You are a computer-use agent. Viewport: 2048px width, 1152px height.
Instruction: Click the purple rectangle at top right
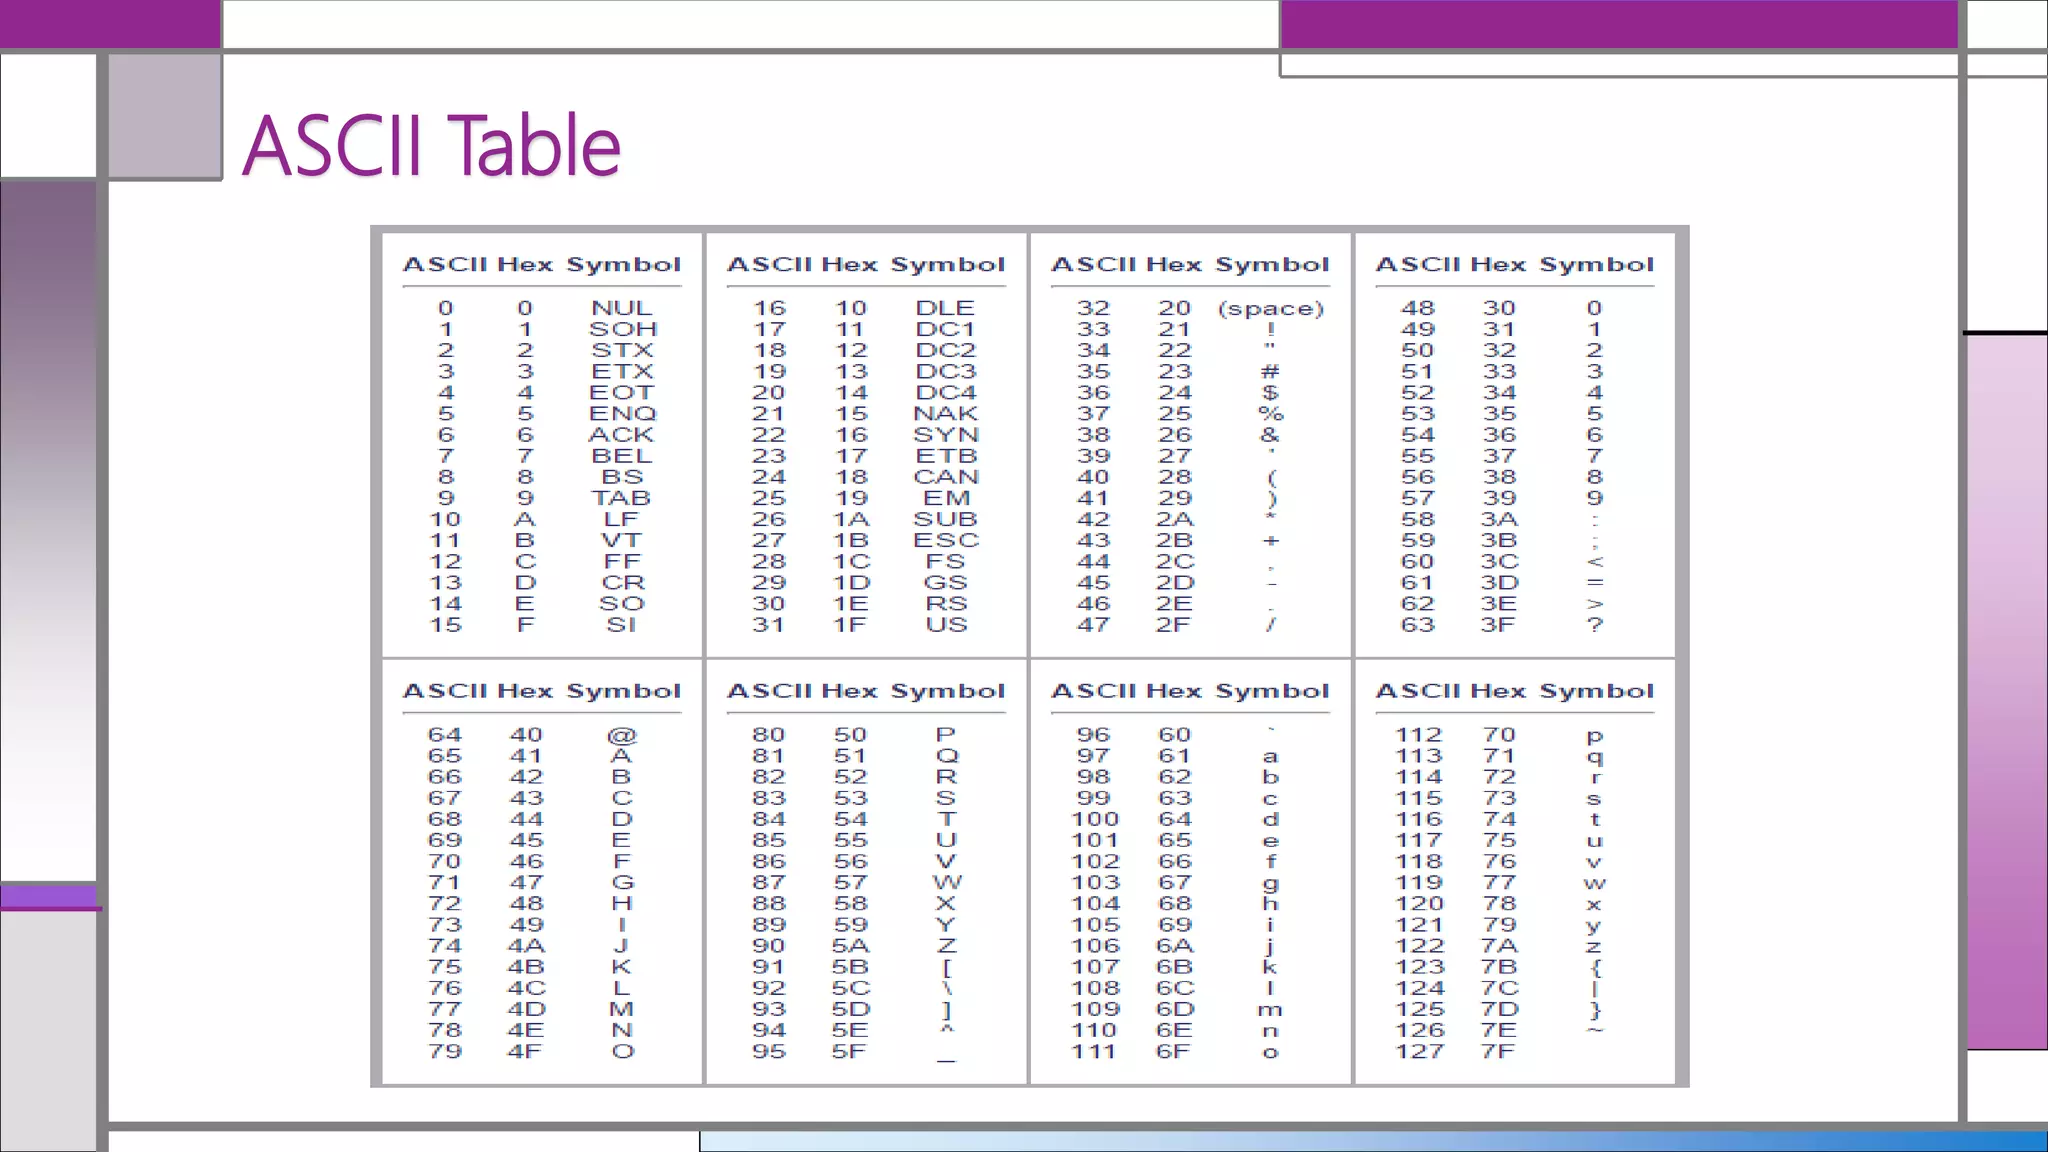coord(1618,24)
